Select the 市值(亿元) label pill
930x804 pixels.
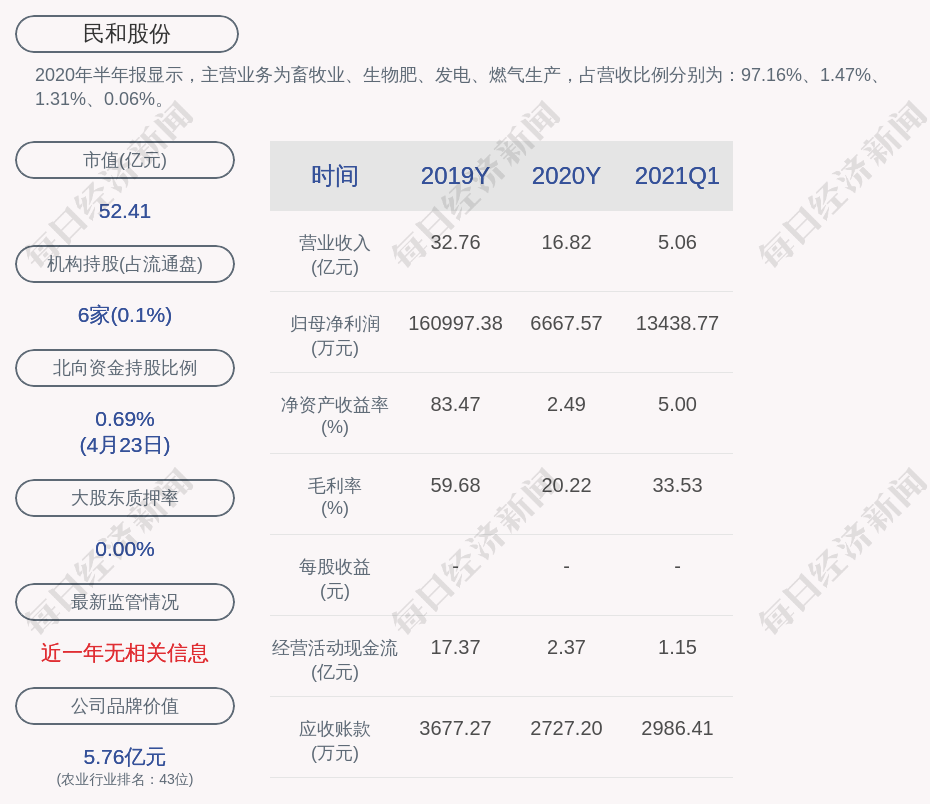[x=125, y=160]
